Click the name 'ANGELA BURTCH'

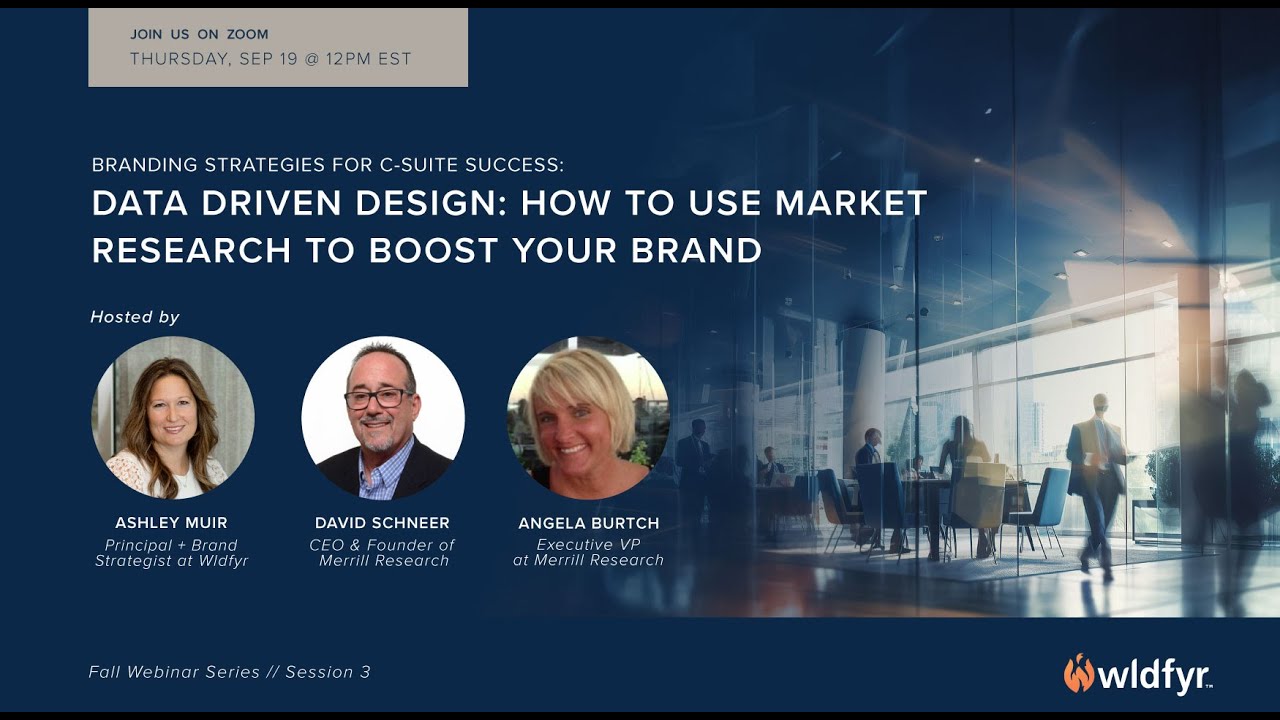pyautogui.click(x=588, y=524)
